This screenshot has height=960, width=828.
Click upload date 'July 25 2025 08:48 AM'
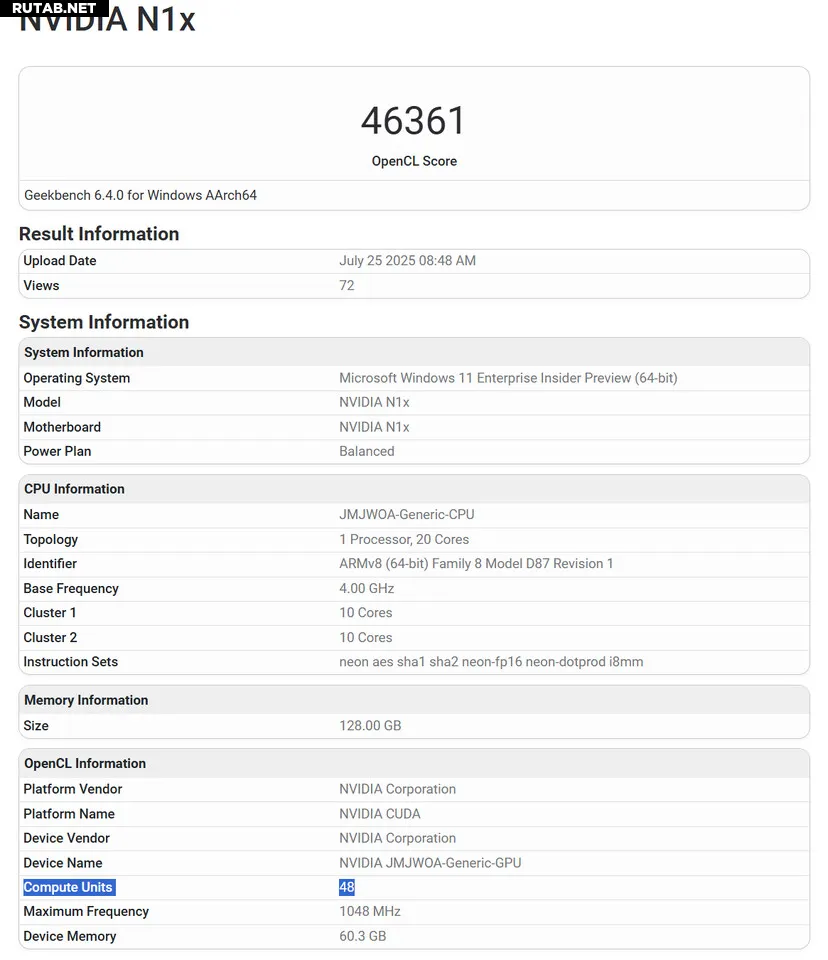click(407, 261)
